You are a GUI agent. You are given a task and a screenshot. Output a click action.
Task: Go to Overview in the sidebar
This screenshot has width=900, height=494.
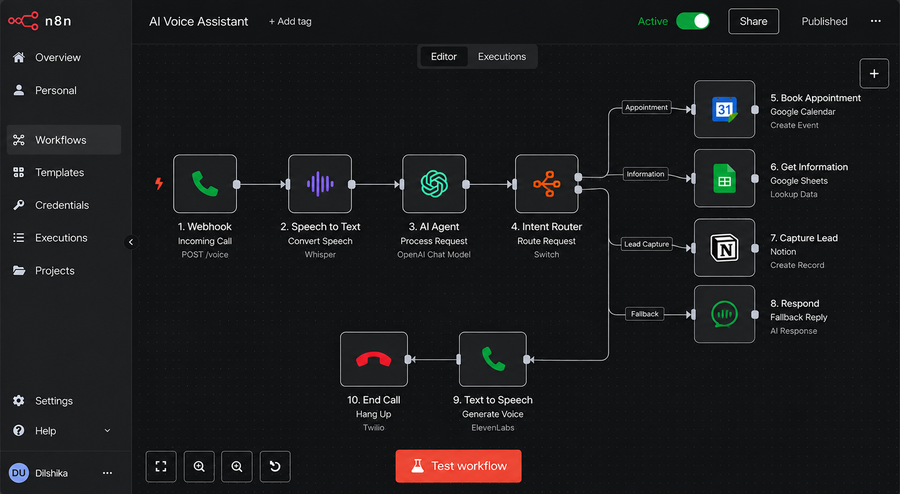pyautogui.click(x=64, y=57)
